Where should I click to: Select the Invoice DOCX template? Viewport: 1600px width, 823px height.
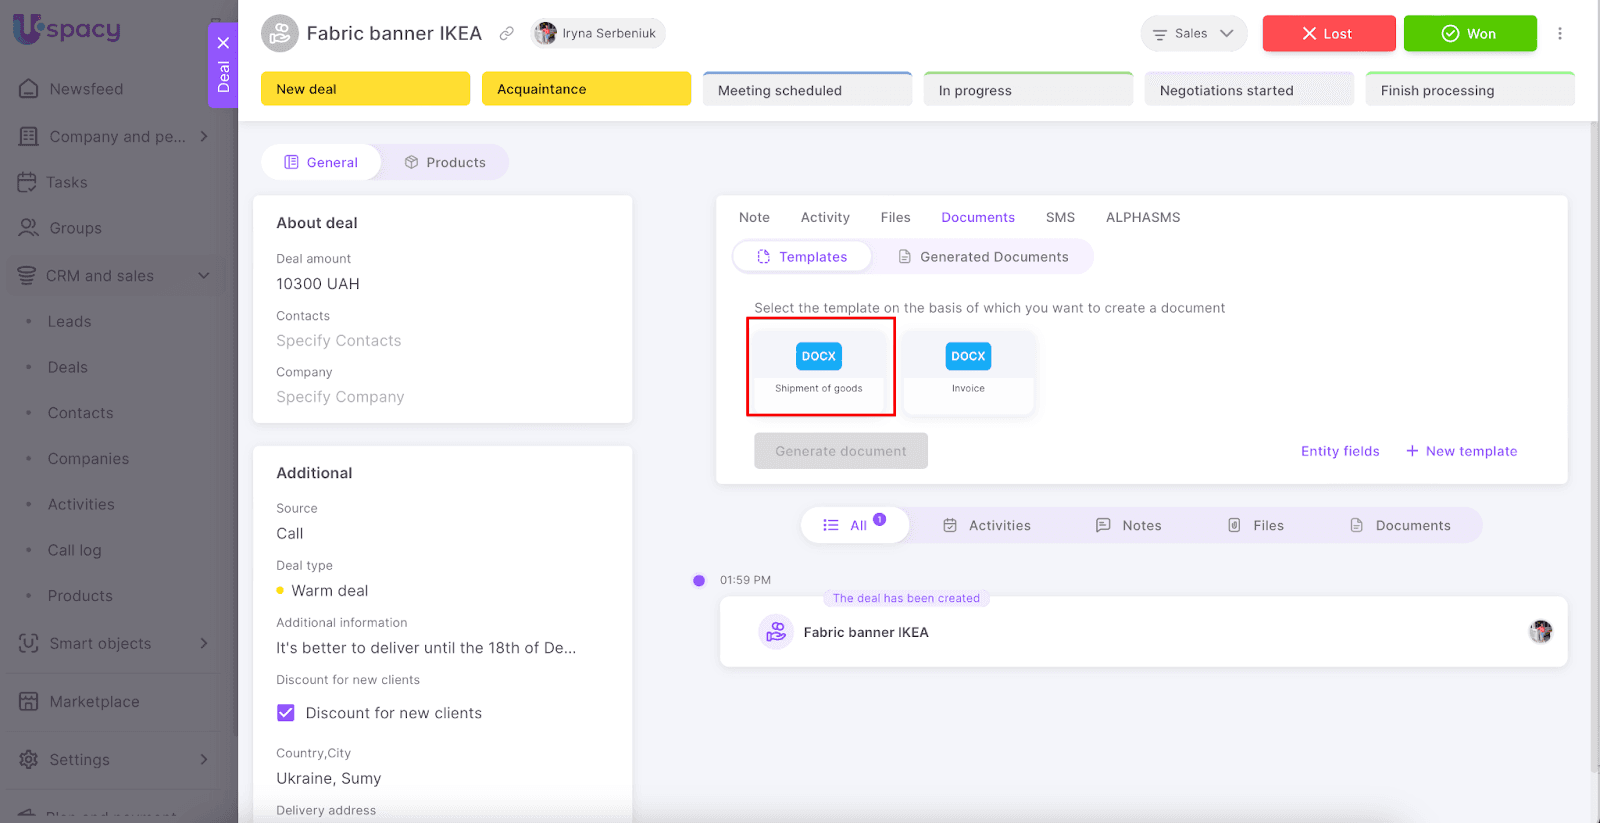pyautogui.click(x=967, y=367)
